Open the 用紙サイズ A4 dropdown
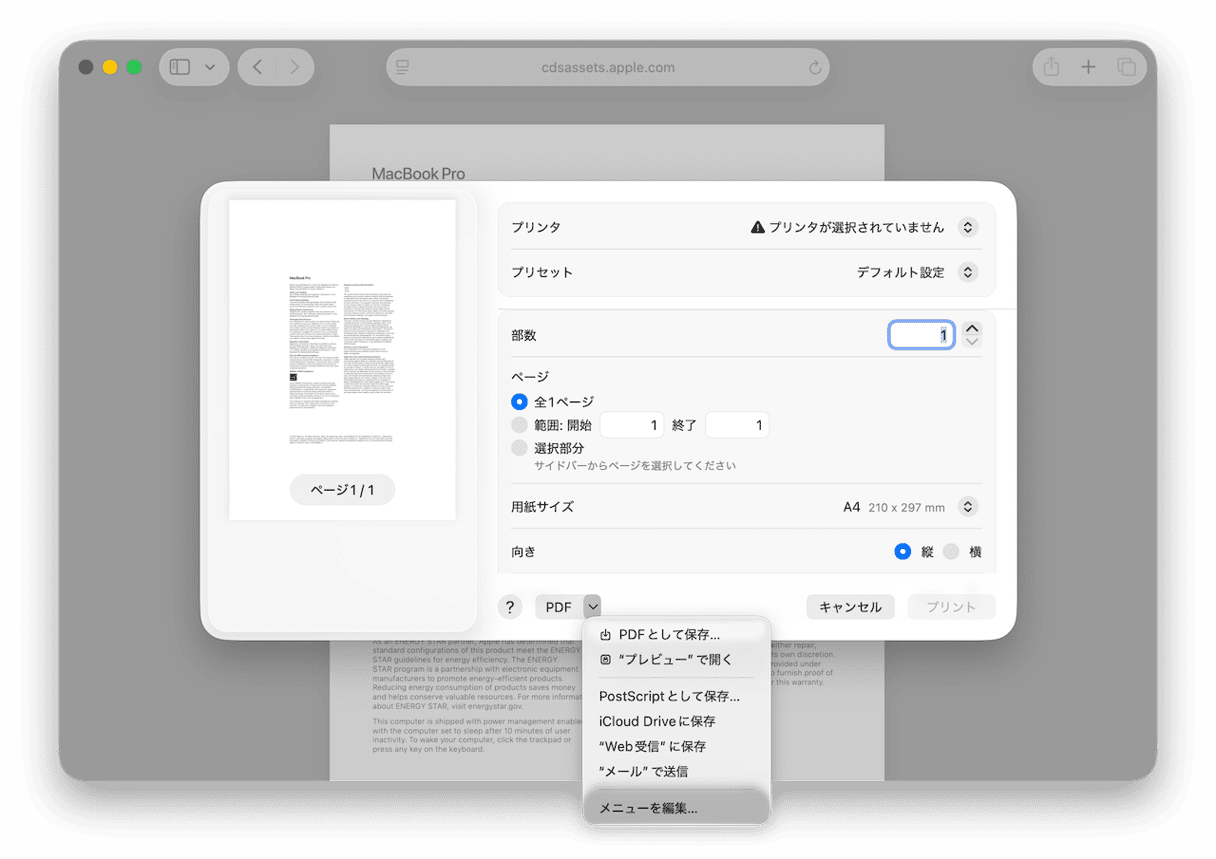1216x859 pixels. tap(967, 507)
